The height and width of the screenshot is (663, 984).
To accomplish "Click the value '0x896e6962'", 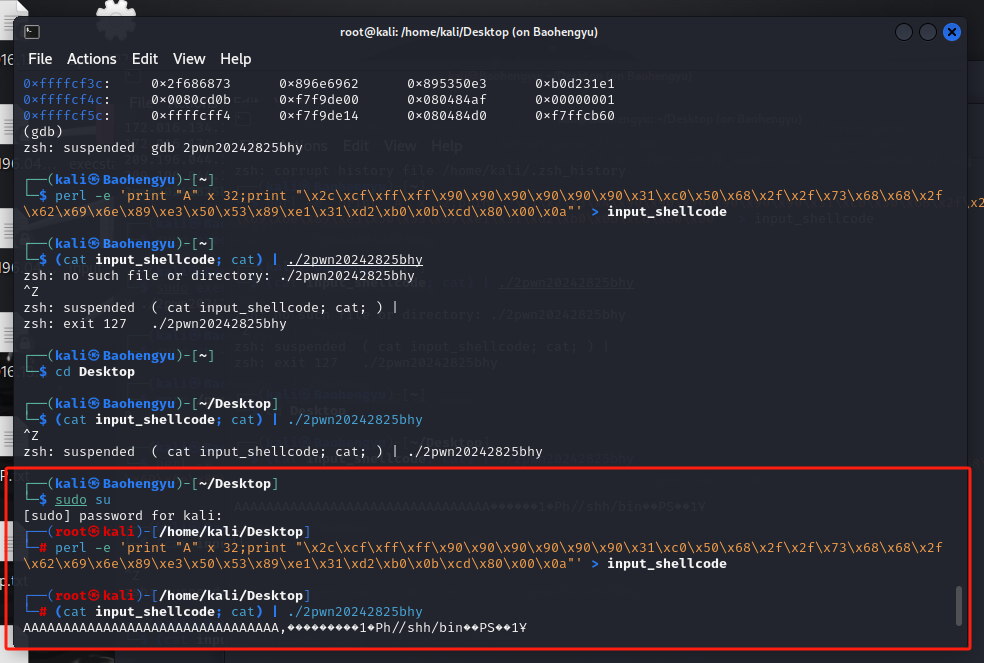I will click(x=319, y=84).
